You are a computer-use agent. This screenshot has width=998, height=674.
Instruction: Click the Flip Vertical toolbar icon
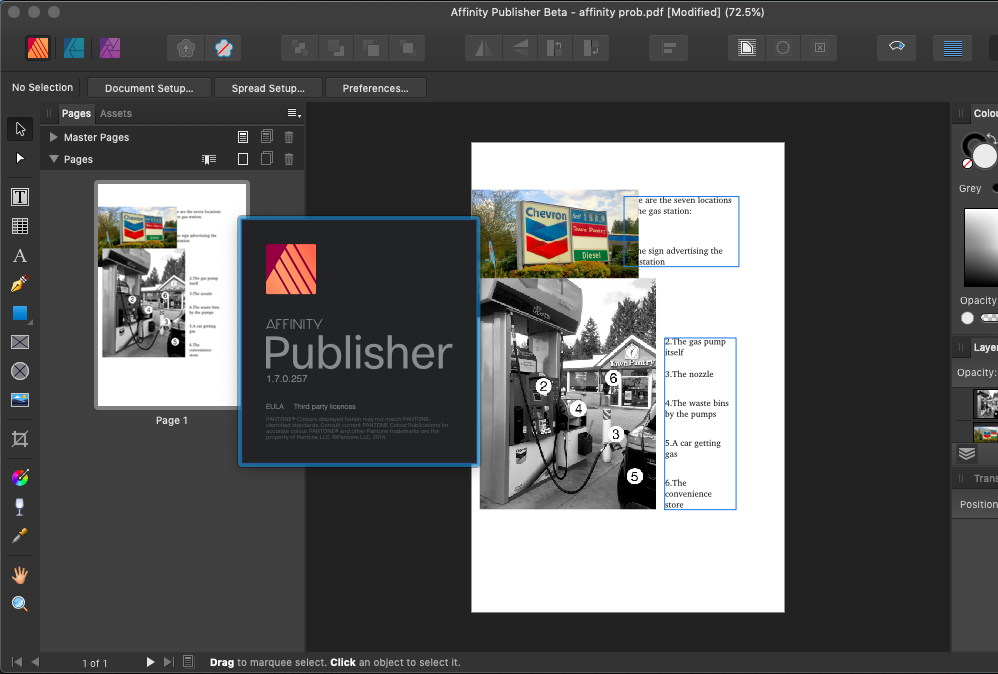click(x=519, y=48)
